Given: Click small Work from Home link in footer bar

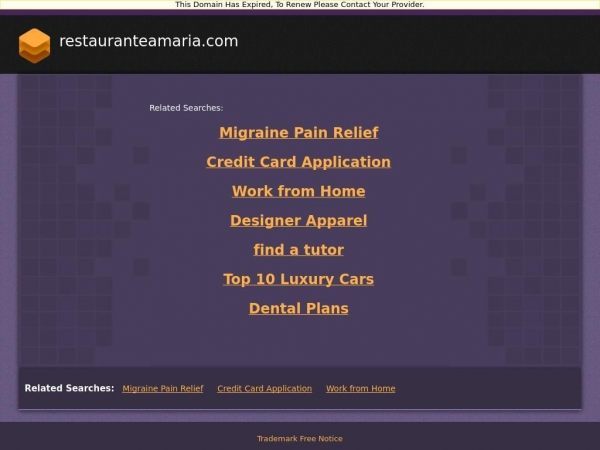Looking at the screenshot, I should click(x=360, y=388).
